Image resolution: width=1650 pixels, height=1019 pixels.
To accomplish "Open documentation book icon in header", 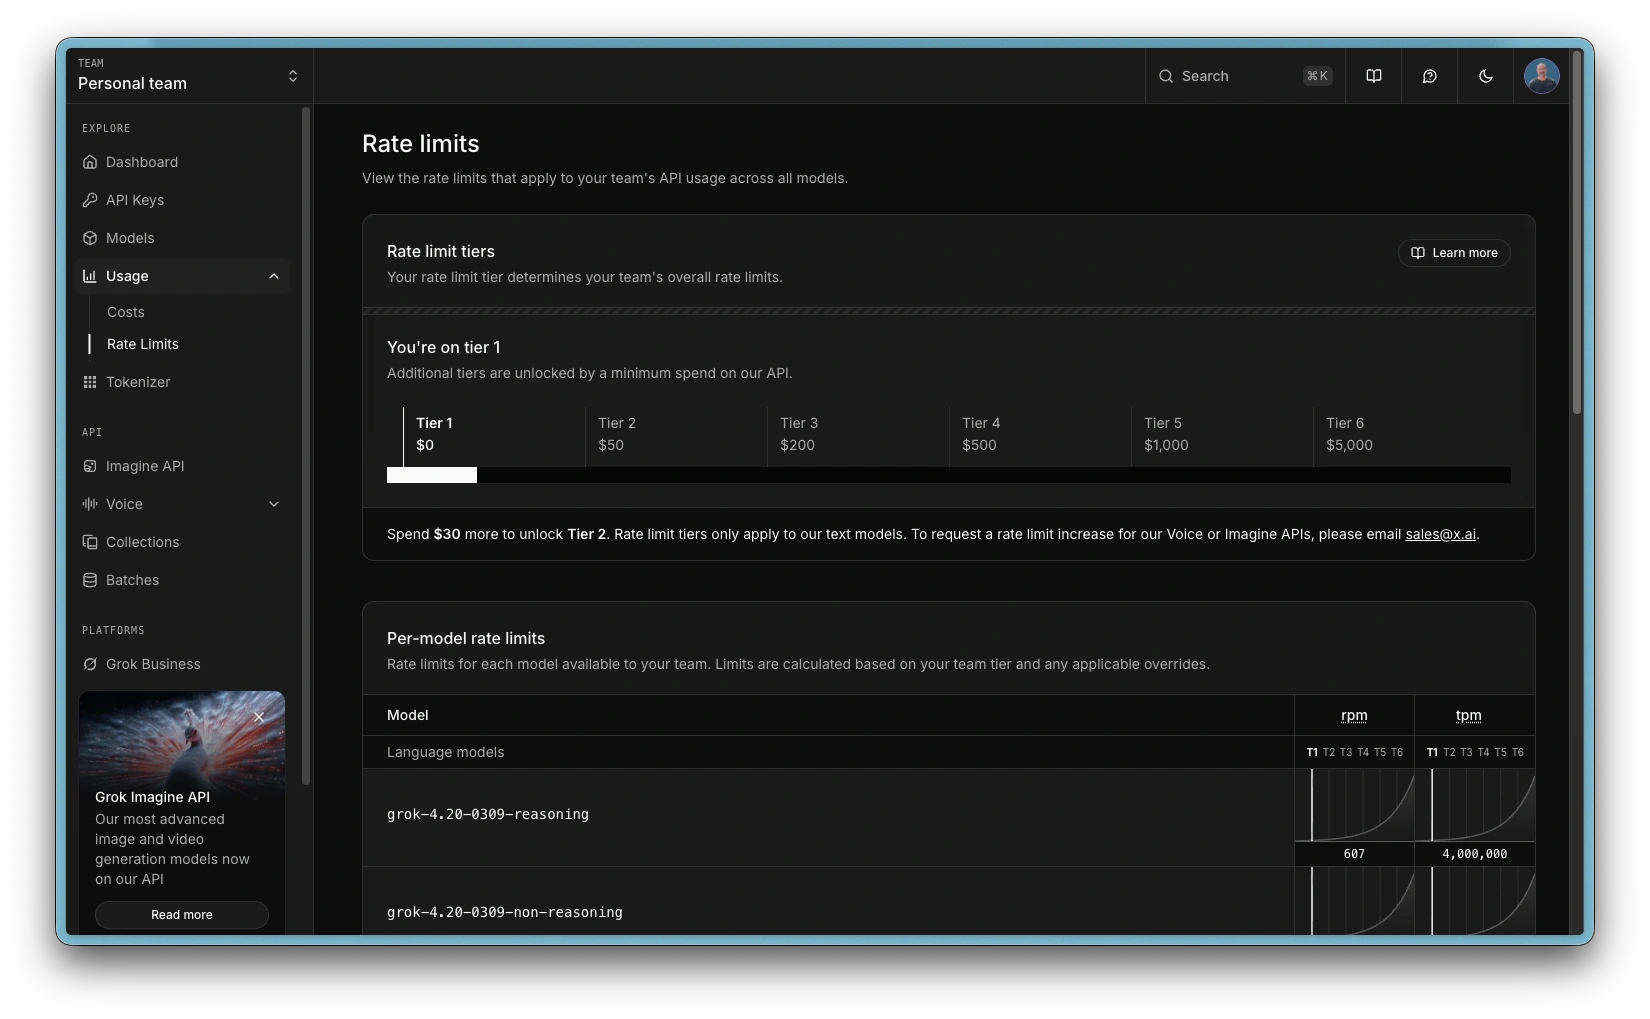I will click(1374, 76).
